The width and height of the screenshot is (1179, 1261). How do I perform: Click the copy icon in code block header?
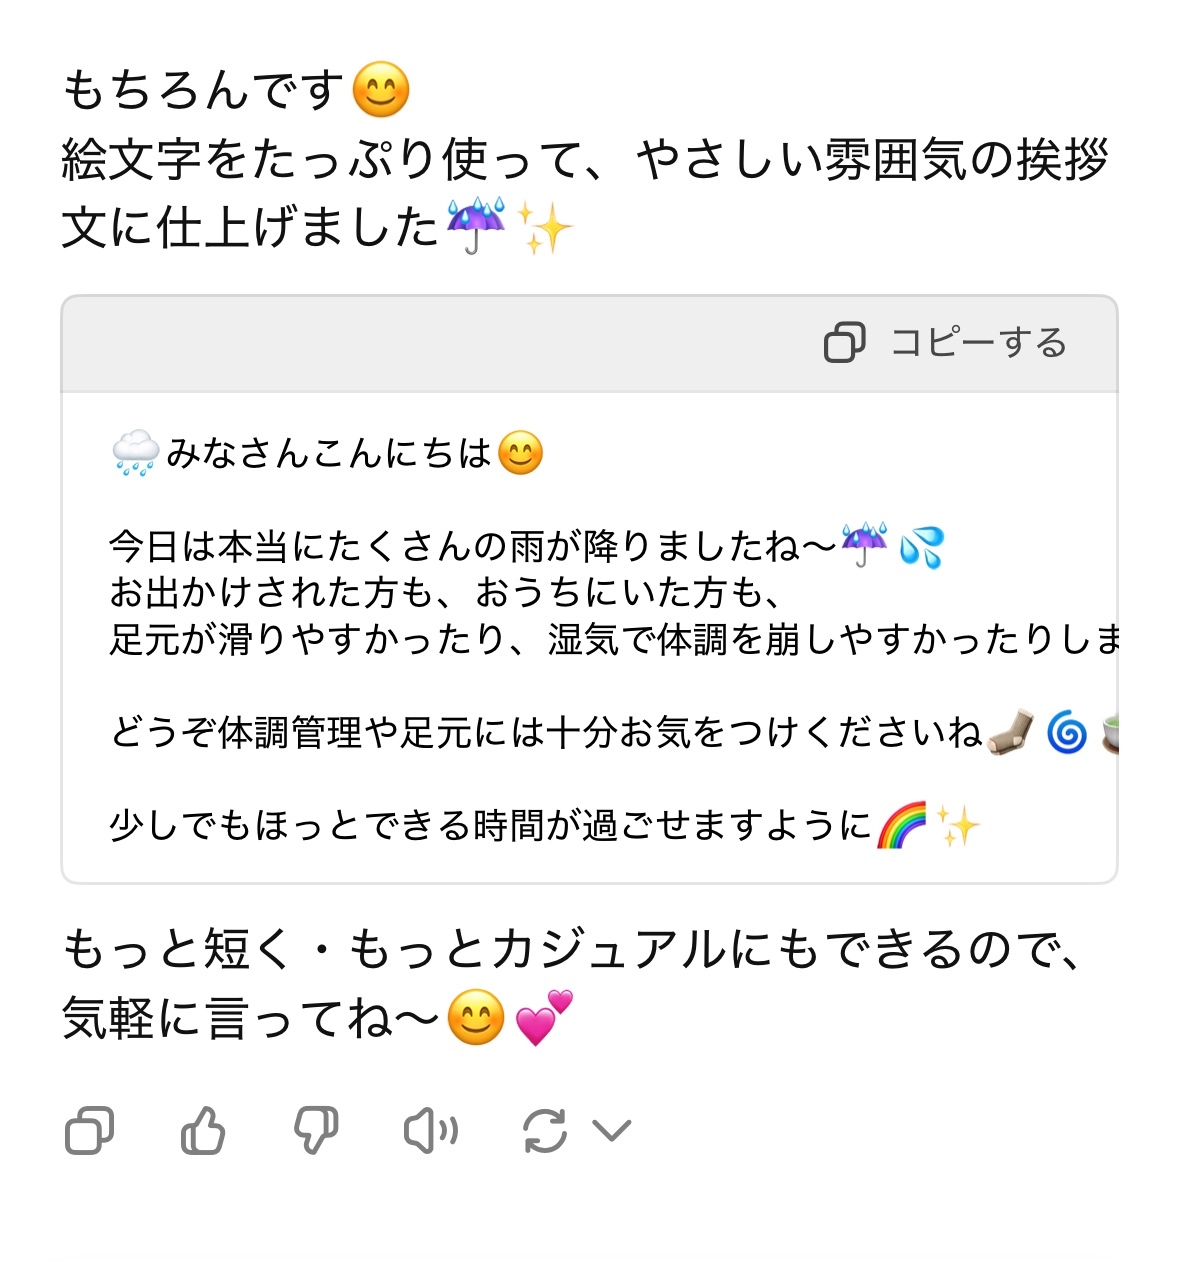tap(845, 343)
